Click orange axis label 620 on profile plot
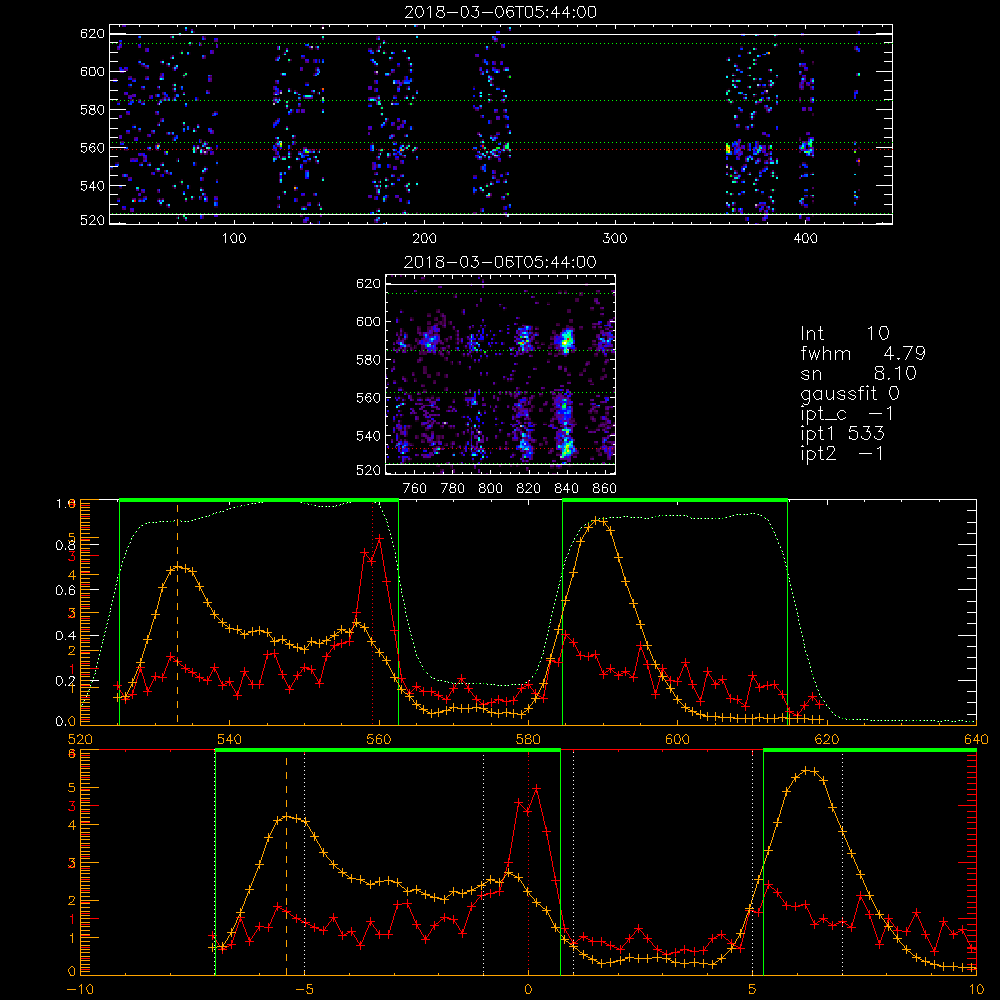This screenshot has height=1000, width=1000. (827, 739)
